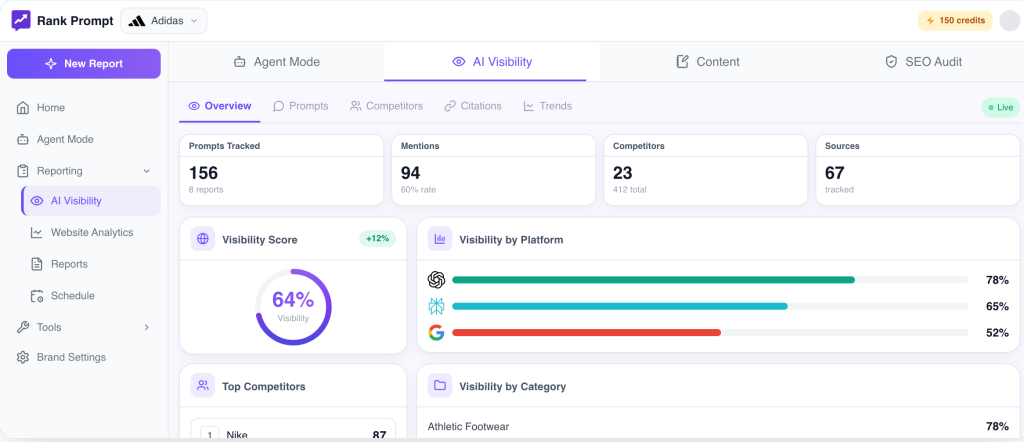Click the New Report button
Screen dimensions: 1024x442
click(84, 64)
